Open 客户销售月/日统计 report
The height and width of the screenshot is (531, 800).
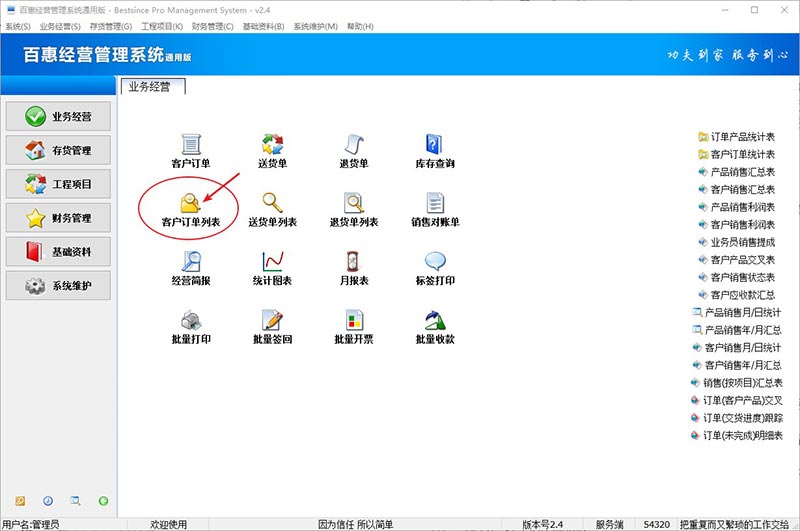[736, 347]
